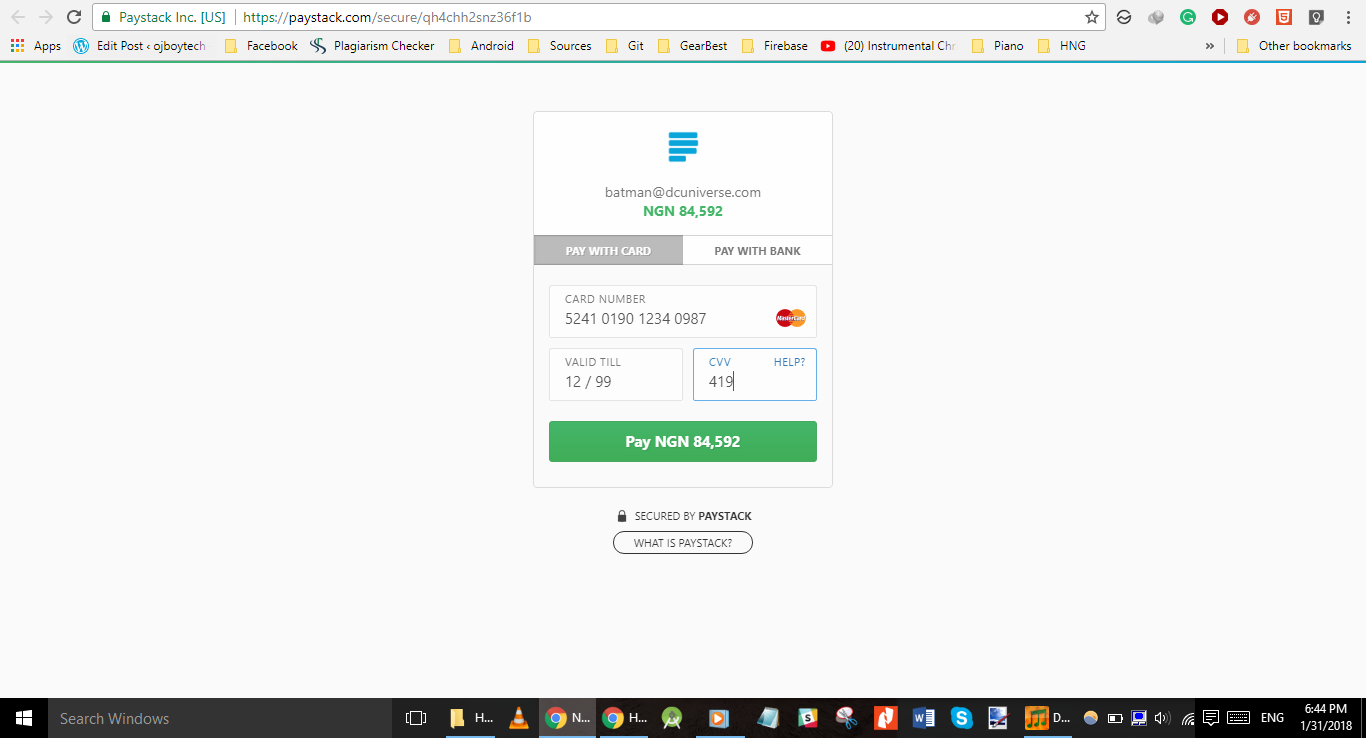This screenshot has width=1366, height=738.
Task: Open the Grammarly extension icon
Action: click(x=1187, y=17)
